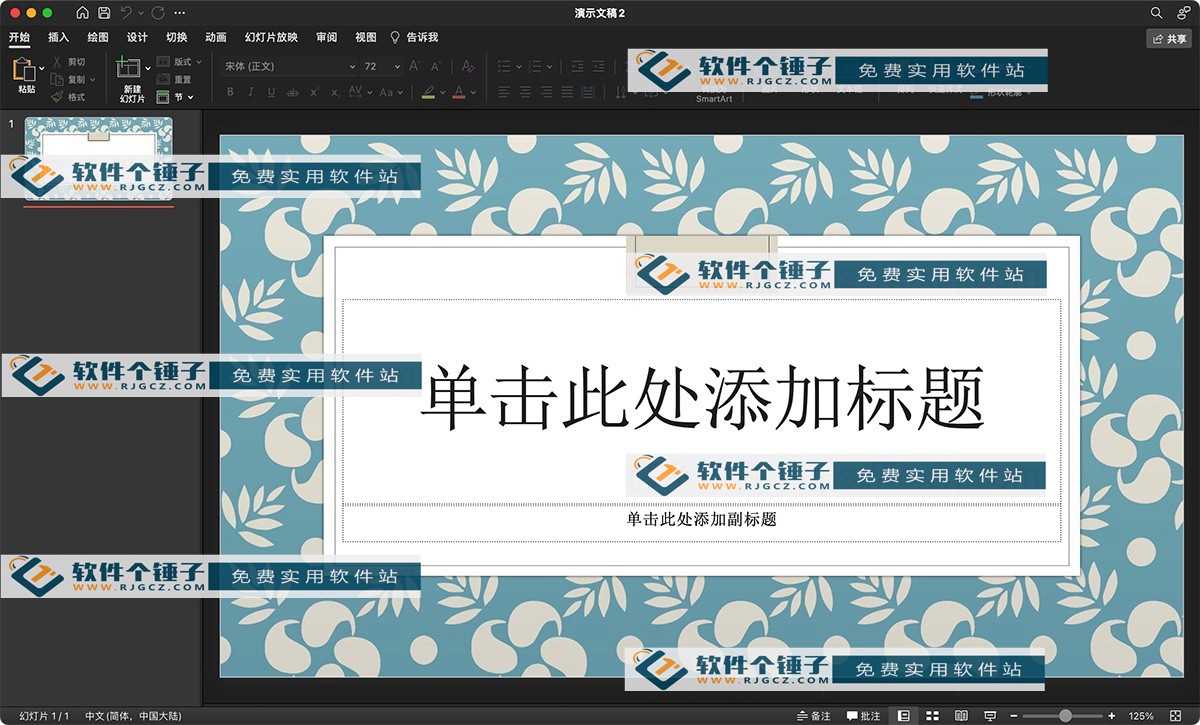Redo using the circular arrow icon
The width and height of the screenshot is (1200, 725).
click(x=158, y=13)
